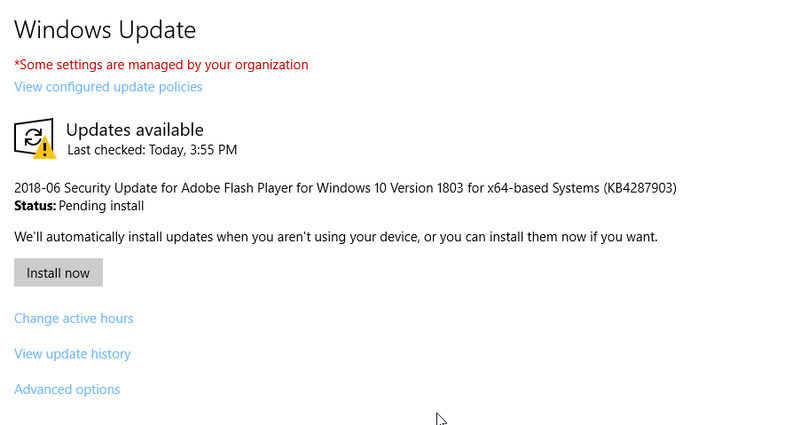Click the Updates available heading
The height and width of the screenshot is (425, 800).
click(135, 130)
